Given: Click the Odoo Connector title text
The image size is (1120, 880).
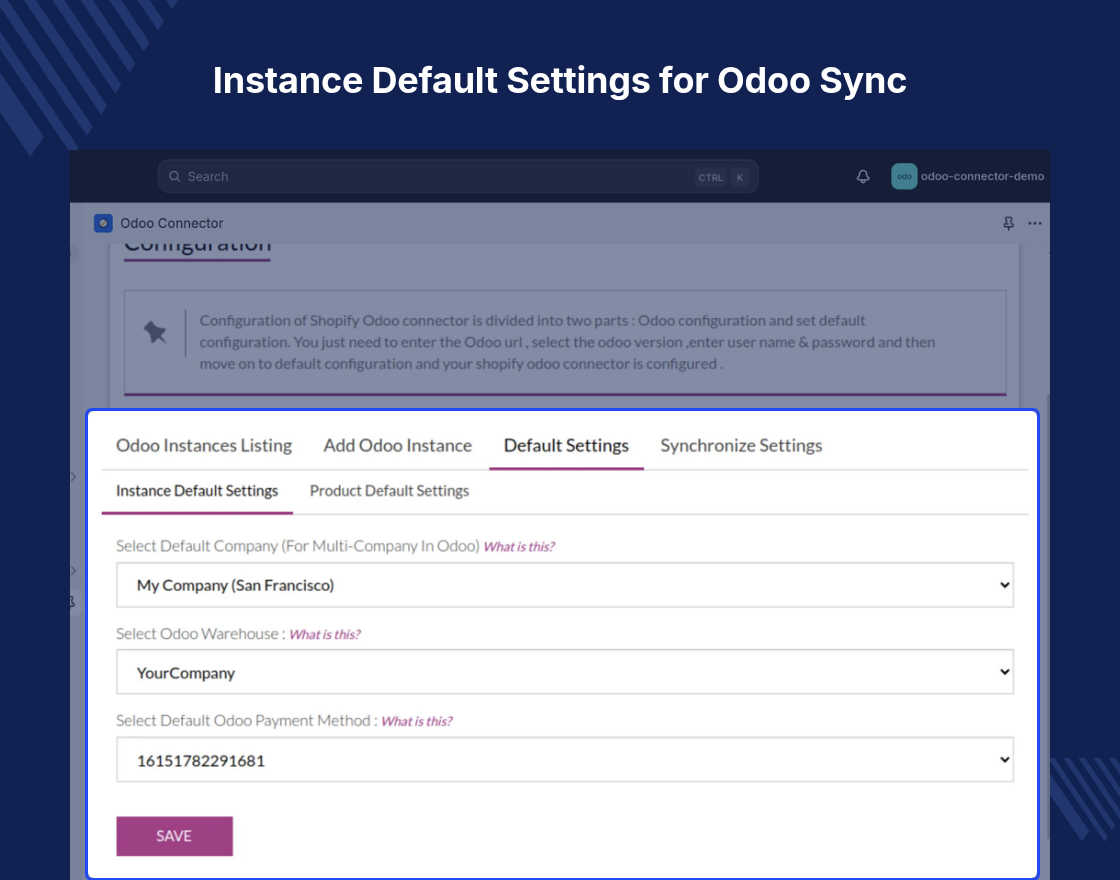Looking at the screenshot, I should (171, 224).
